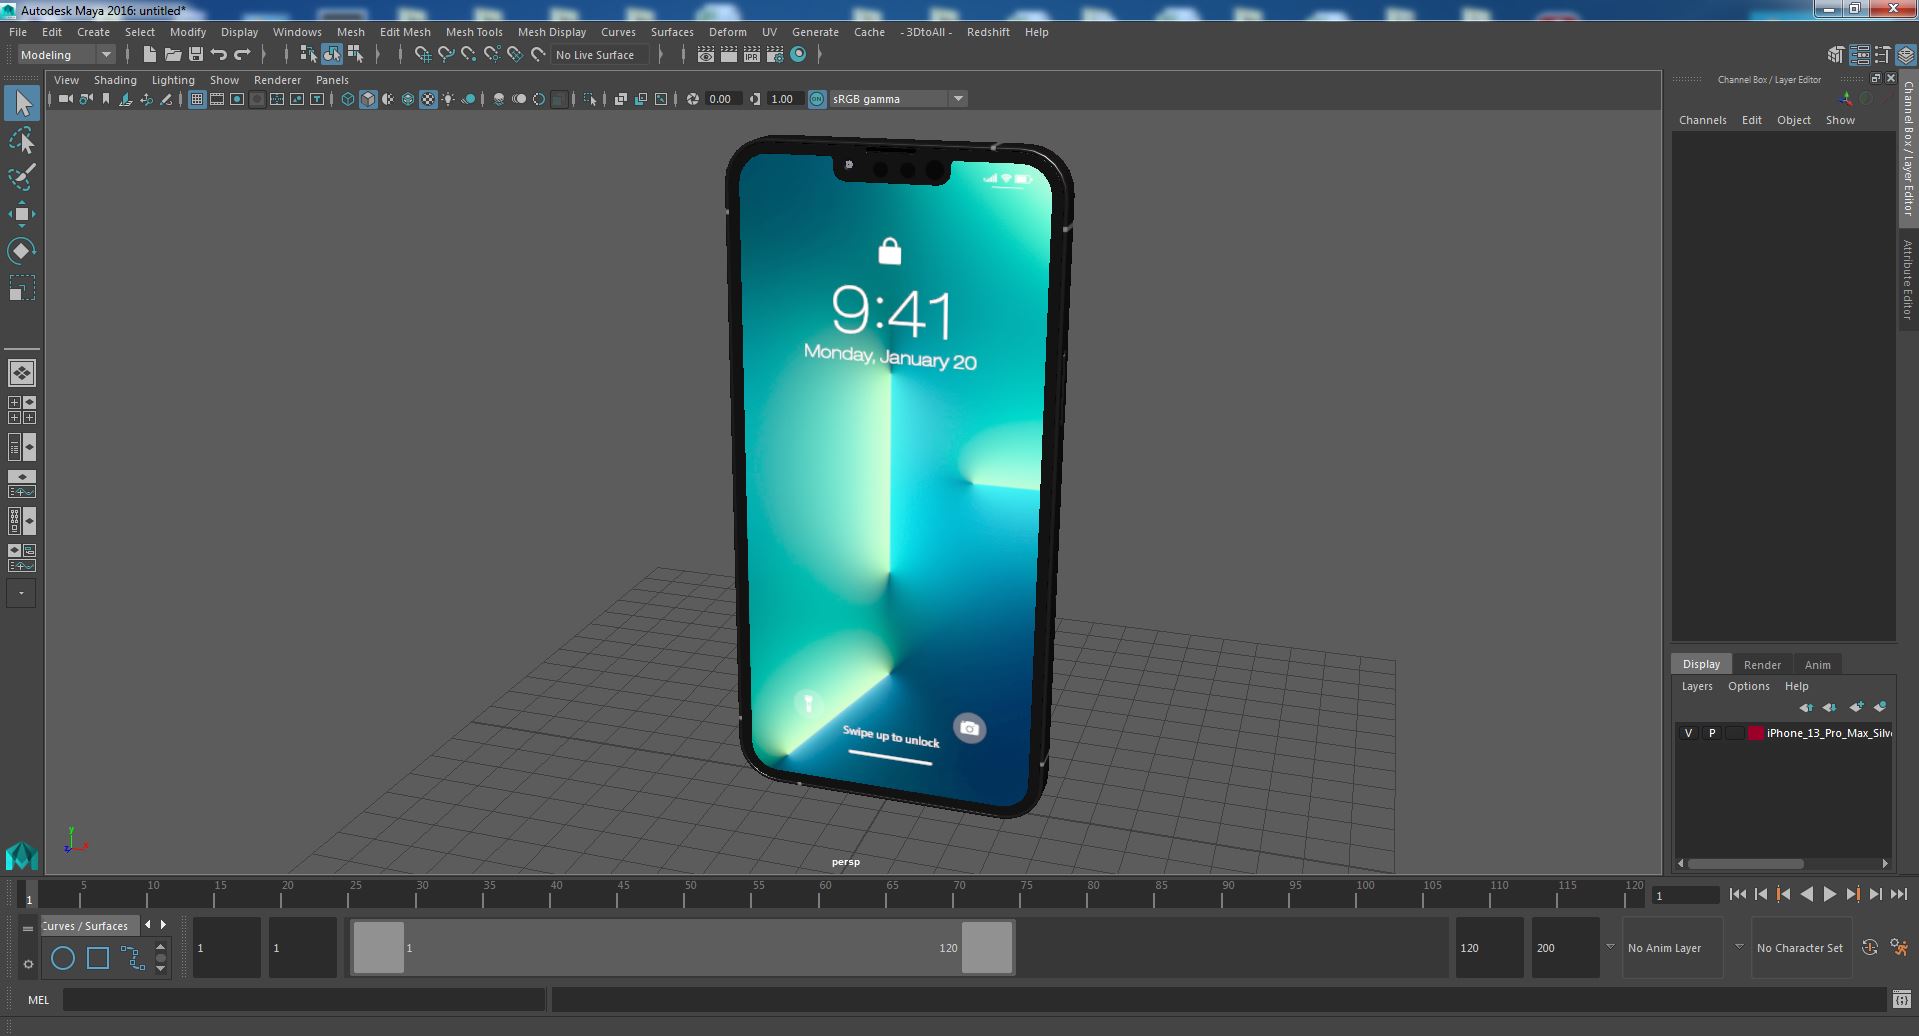
Task: Open the sRGB gamma view transform dropdown
Action: coord(898,99)
